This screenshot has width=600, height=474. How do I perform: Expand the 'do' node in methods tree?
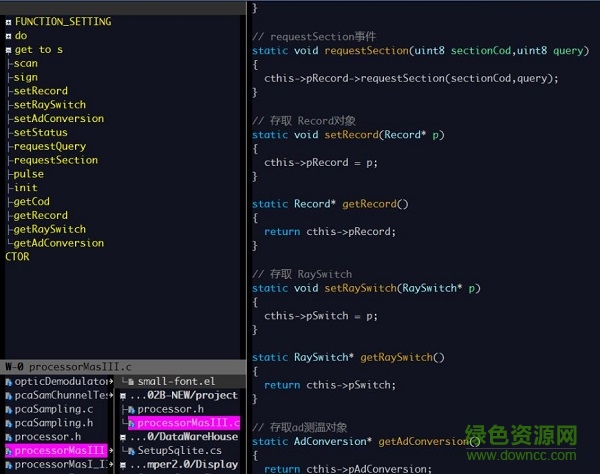tap(8, 36)
